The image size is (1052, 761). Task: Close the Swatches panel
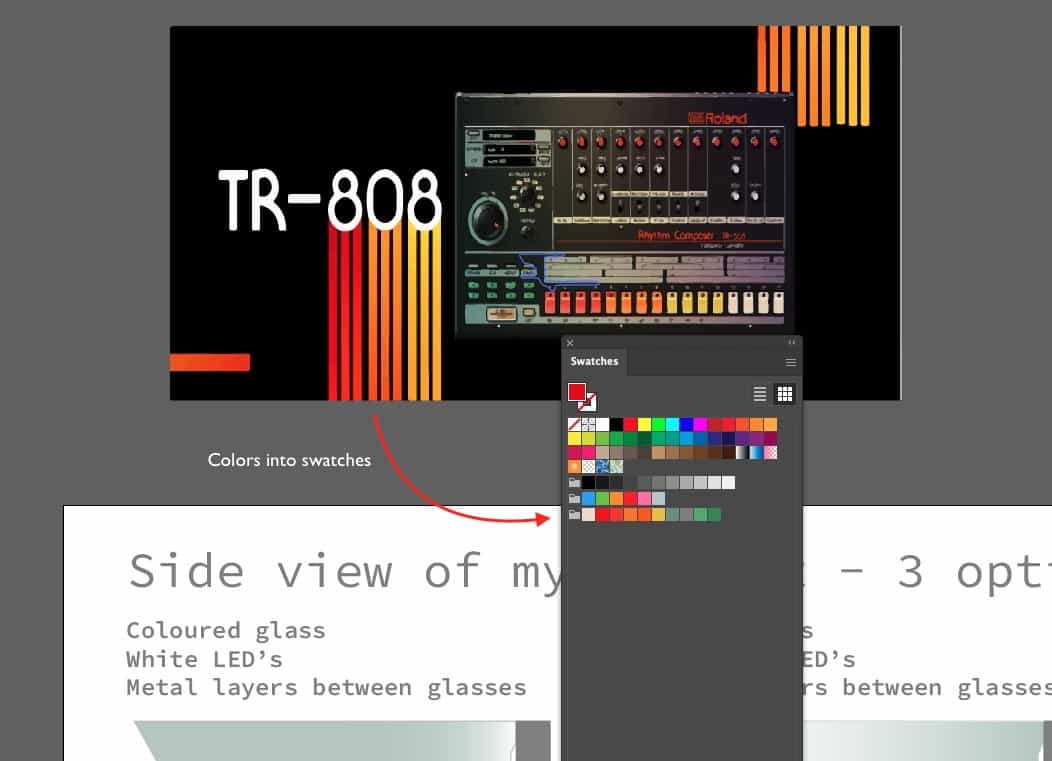coord(570,343)
